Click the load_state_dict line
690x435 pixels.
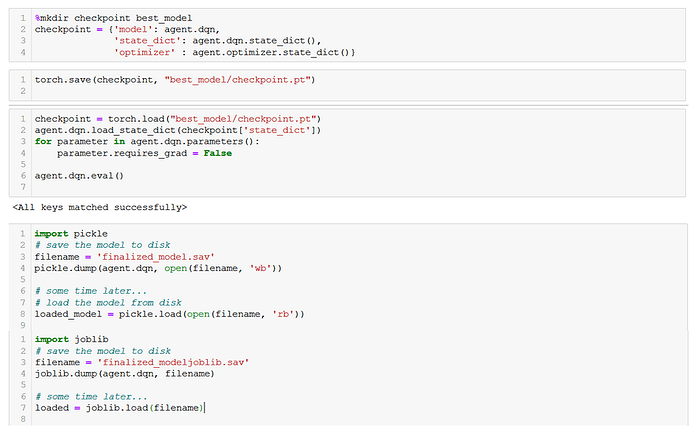177,130
